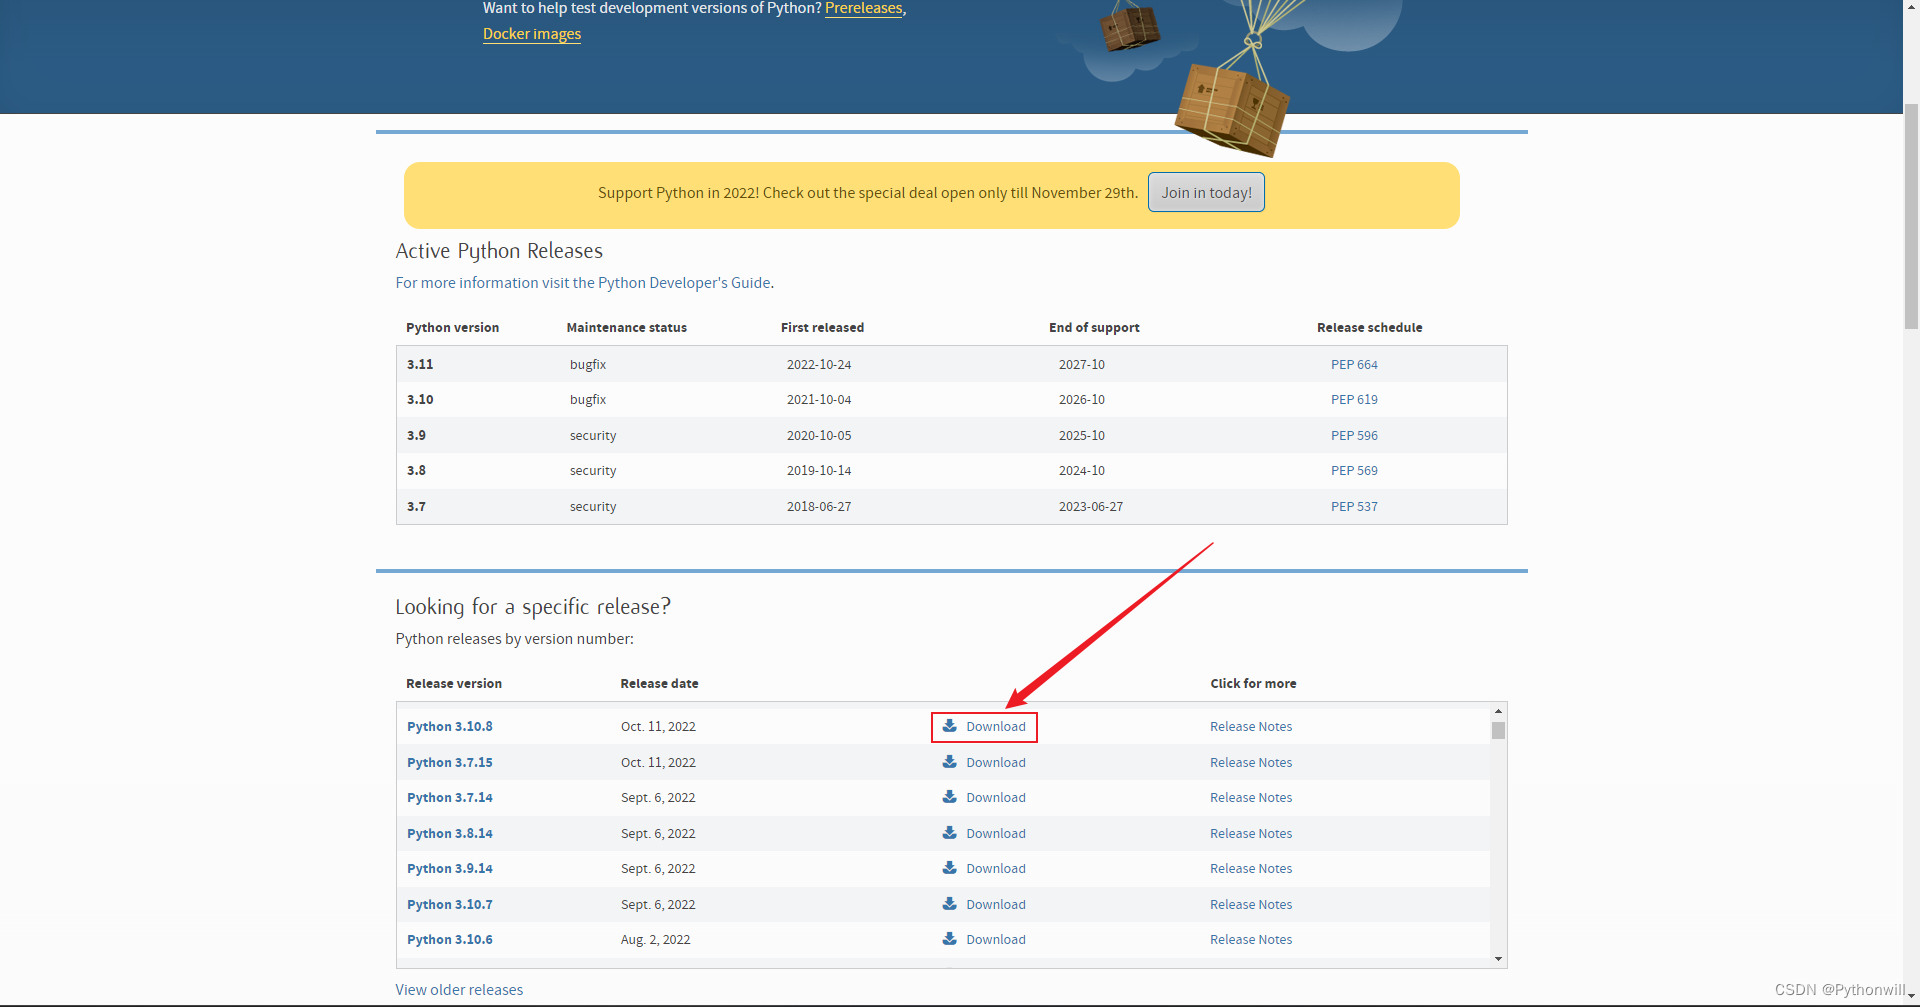
Task: Open Python 3.9.14 release page
Action: tap(450, 869)
